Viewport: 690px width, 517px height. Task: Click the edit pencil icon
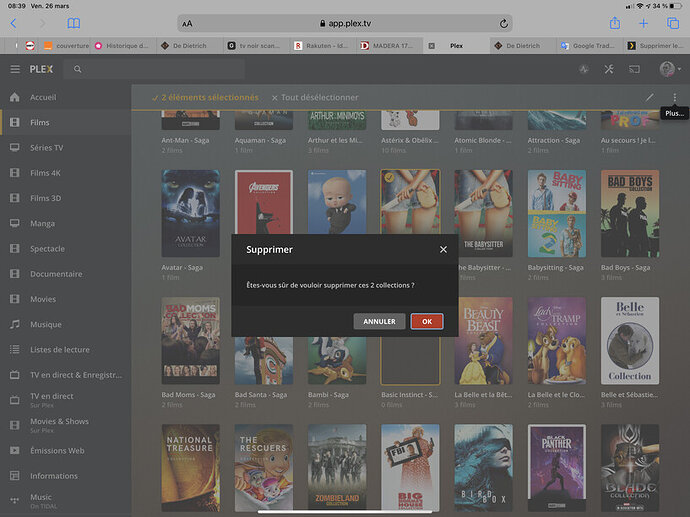coord(650,97)
